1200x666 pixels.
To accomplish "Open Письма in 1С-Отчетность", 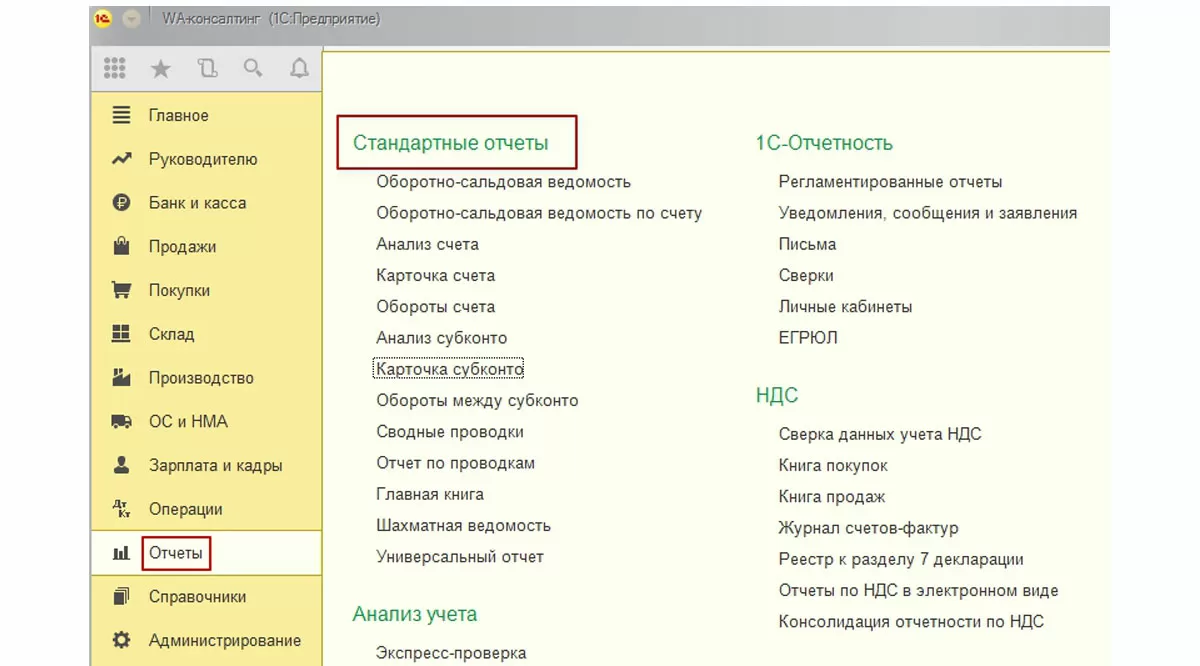I will coord(807,244).
